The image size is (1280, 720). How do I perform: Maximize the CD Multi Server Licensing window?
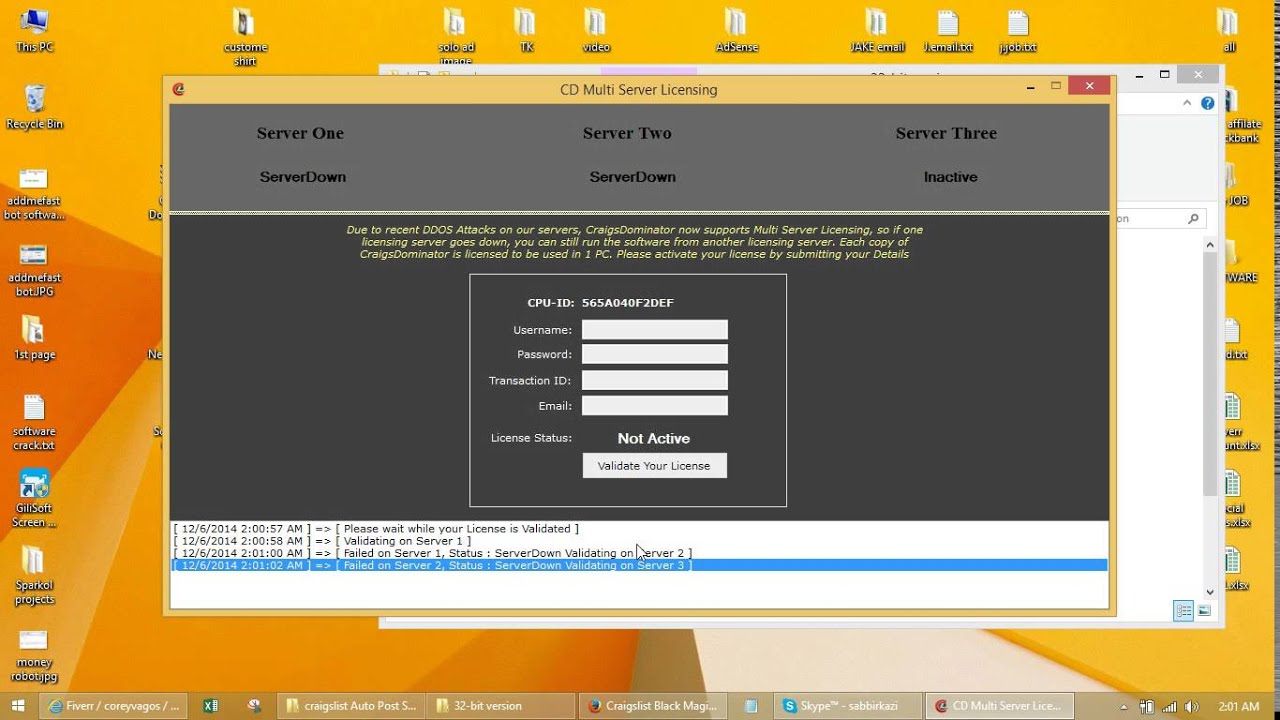tap(1055, 87)
